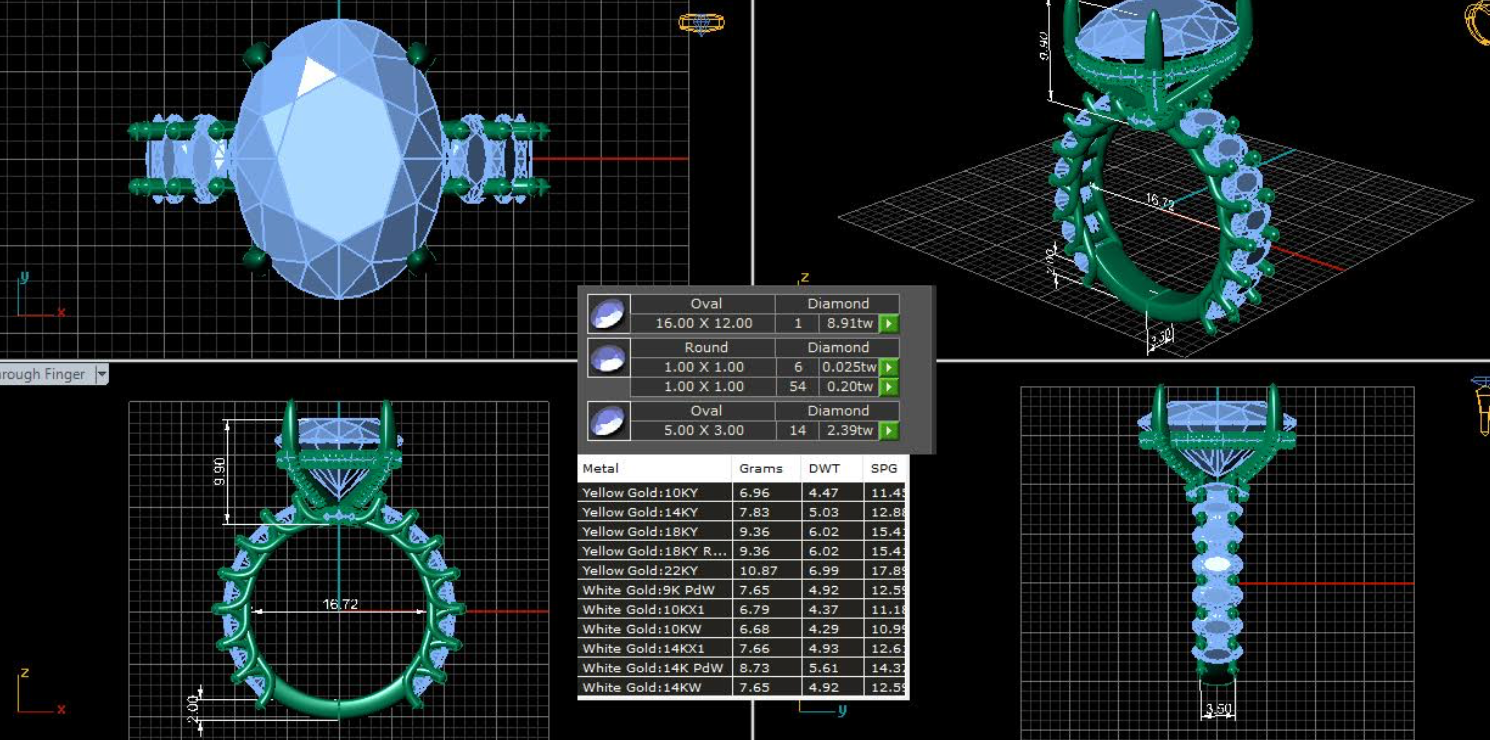Click the Through Finger viewport label

point(44,374)
